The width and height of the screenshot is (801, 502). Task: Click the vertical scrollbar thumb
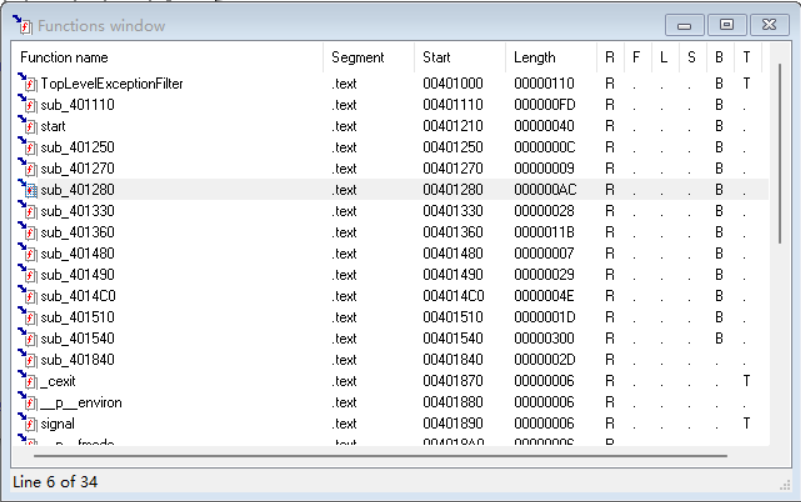780,153
